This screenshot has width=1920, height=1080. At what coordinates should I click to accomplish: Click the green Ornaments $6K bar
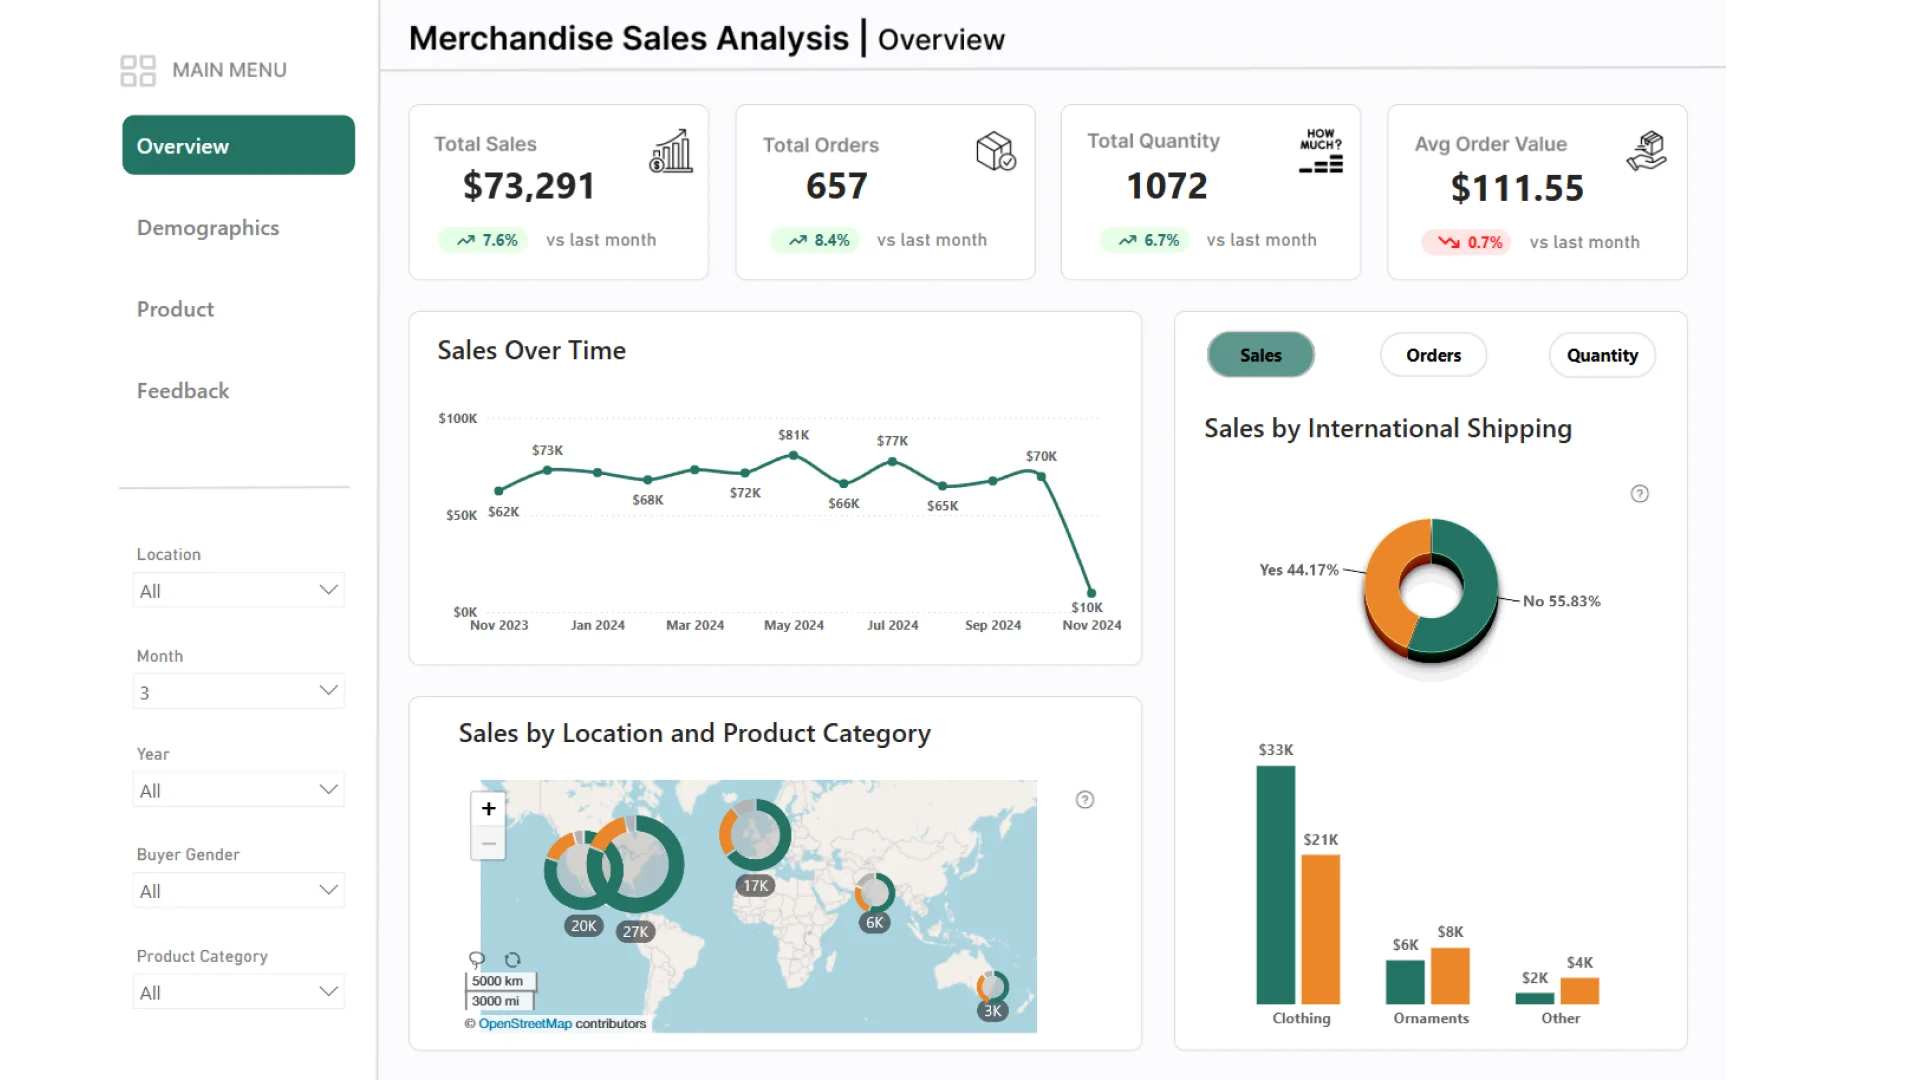tap(1405, 982)
